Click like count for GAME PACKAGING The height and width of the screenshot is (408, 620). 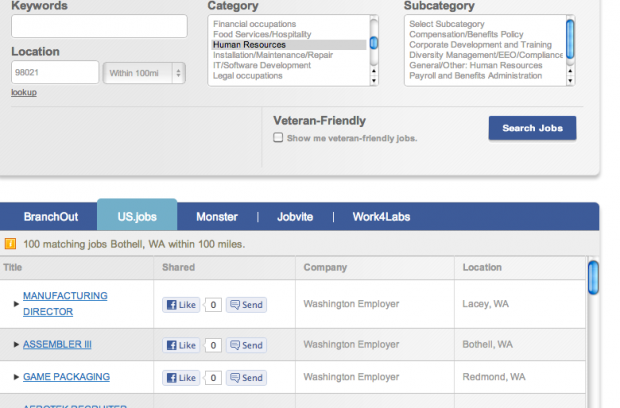(213, 378)
